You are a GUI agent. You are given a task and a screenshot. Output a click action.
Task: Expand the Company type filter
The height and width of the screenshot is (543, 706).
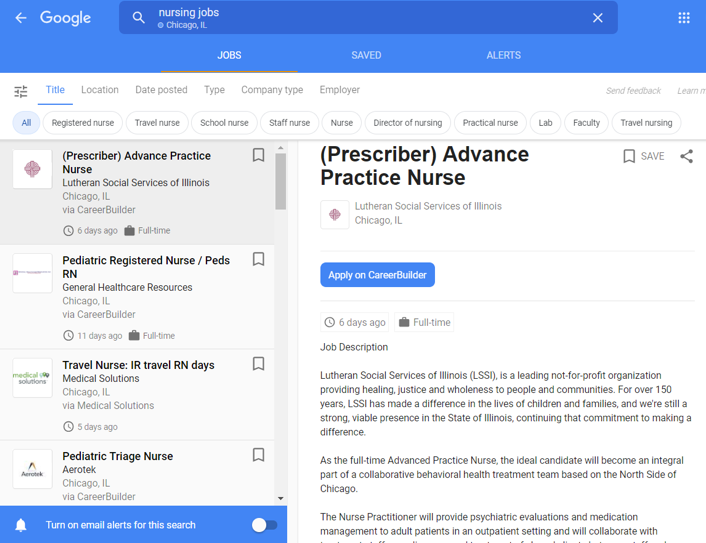[272, 90]
